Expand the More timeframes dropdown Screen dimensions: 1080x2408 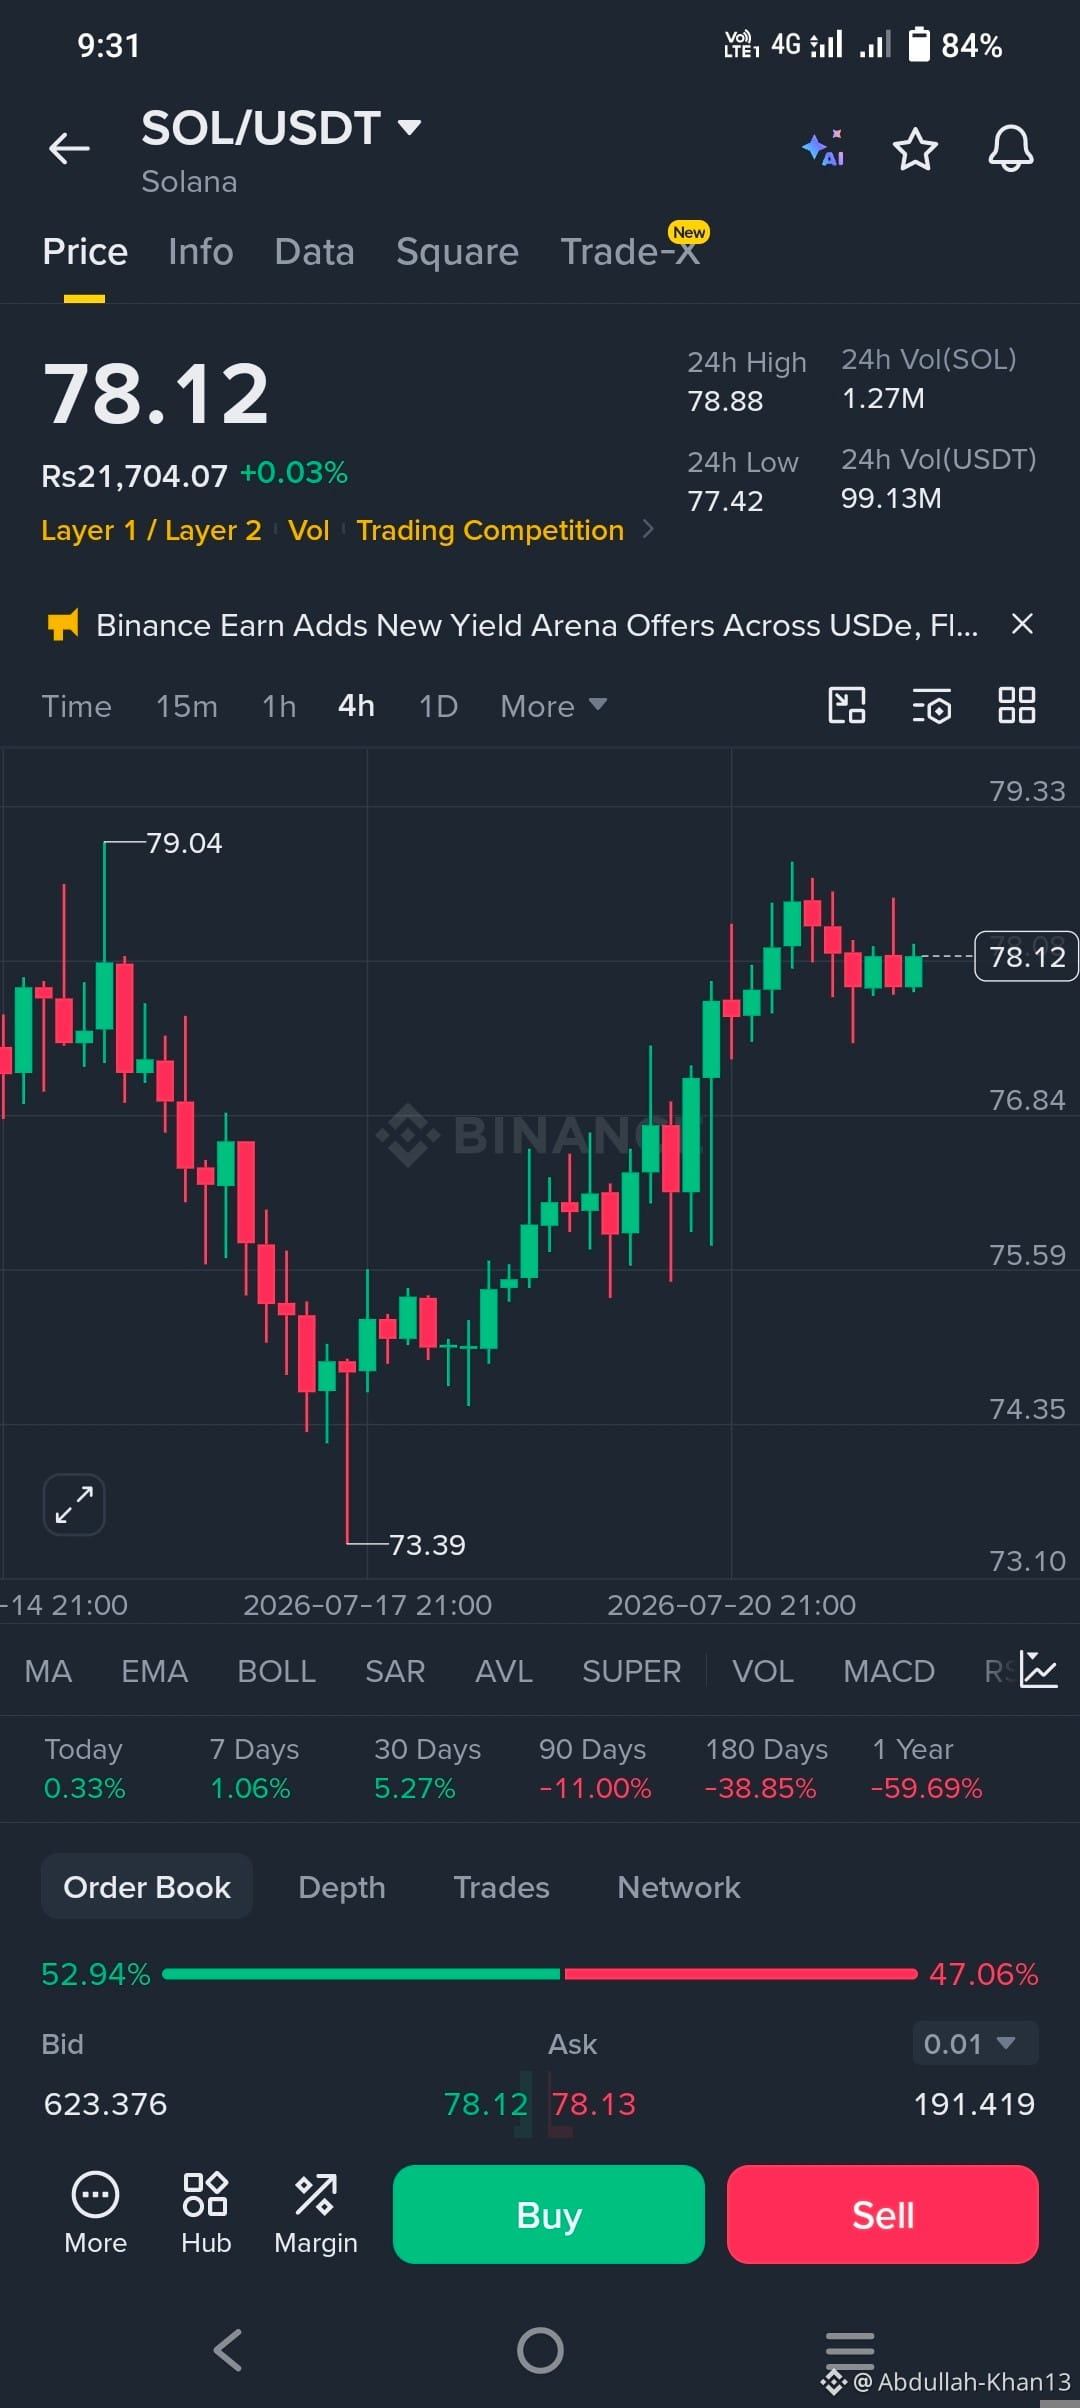(x=554, y=706)
